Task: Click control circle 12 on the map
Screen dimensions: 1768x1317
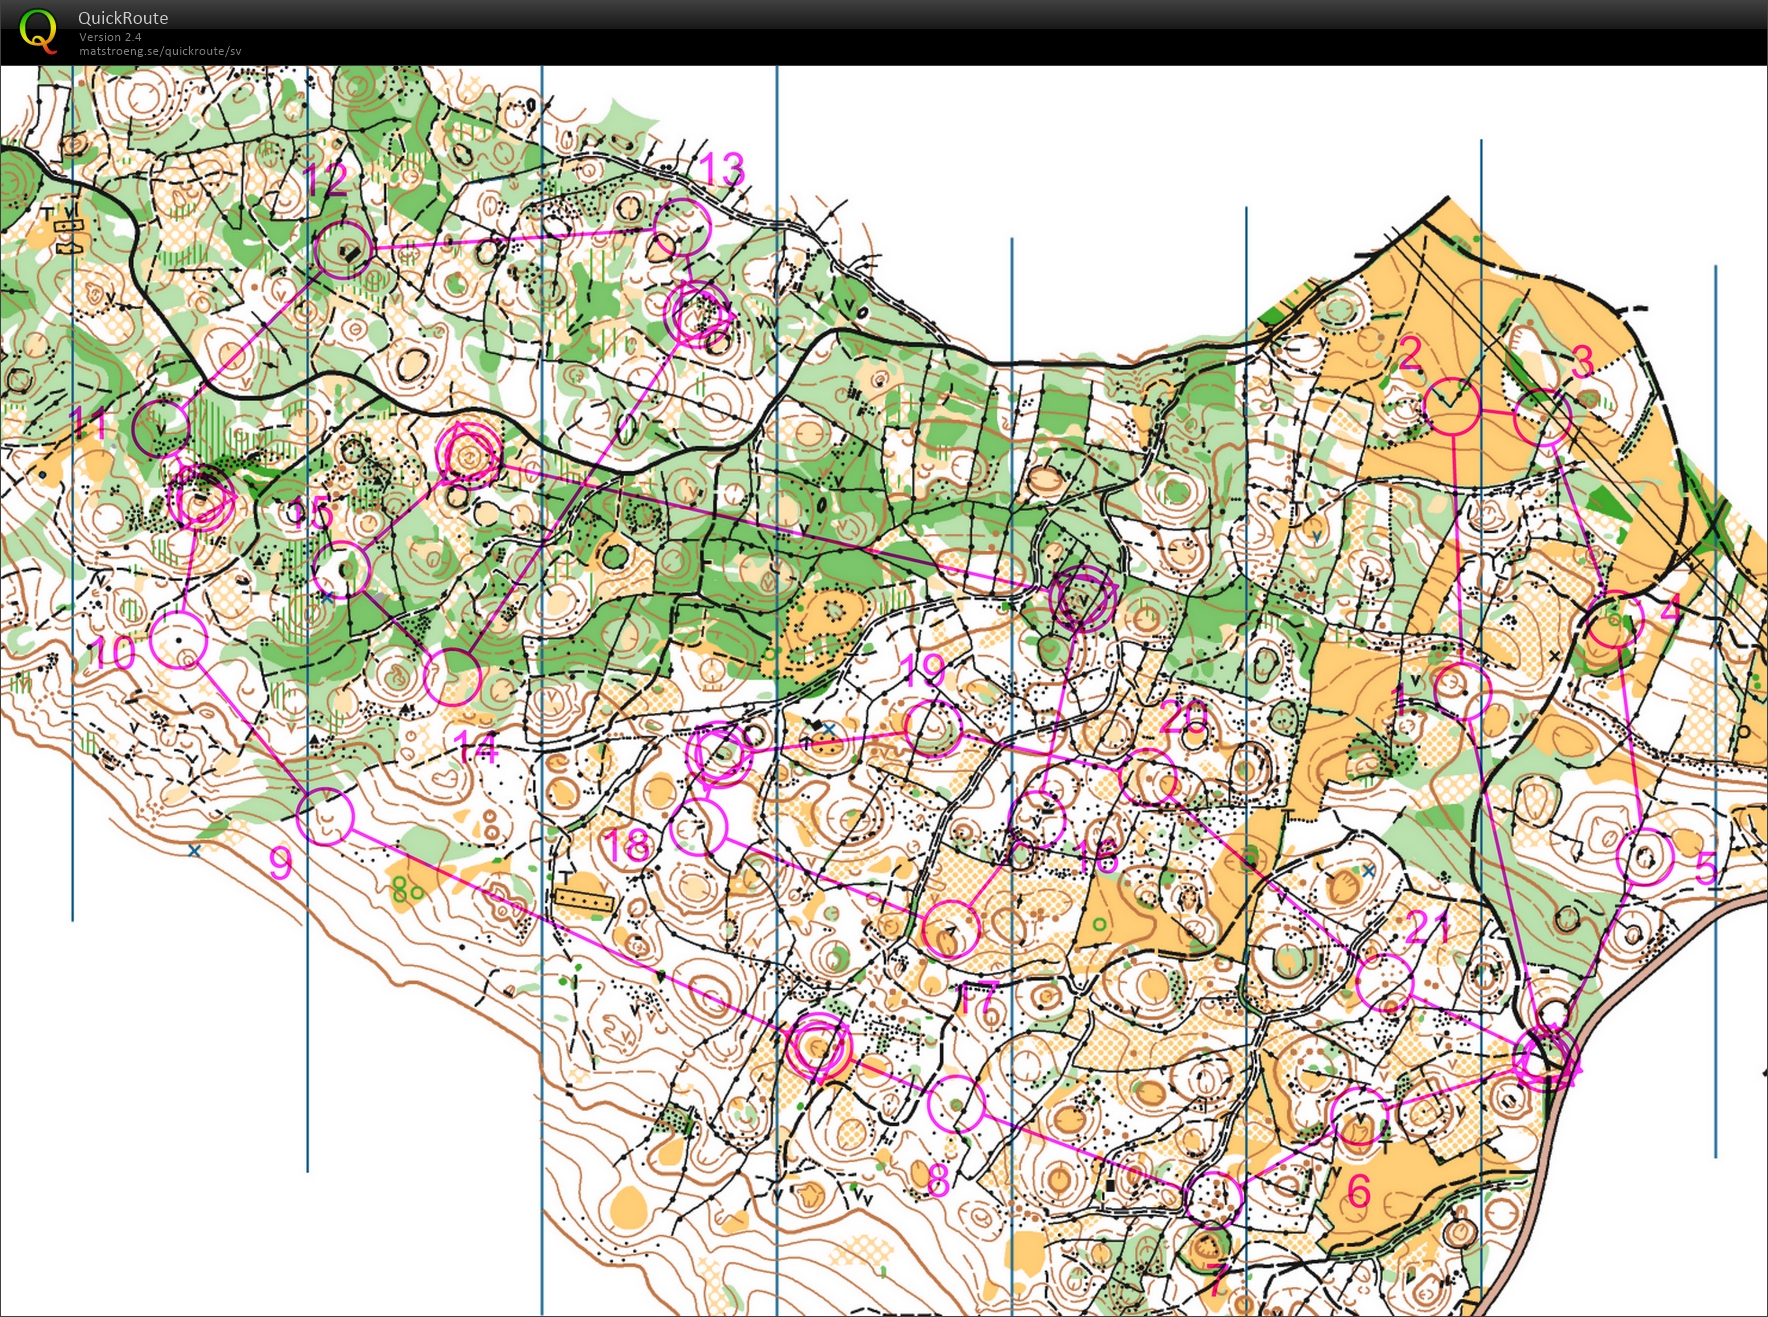Action: pos(344,249)
